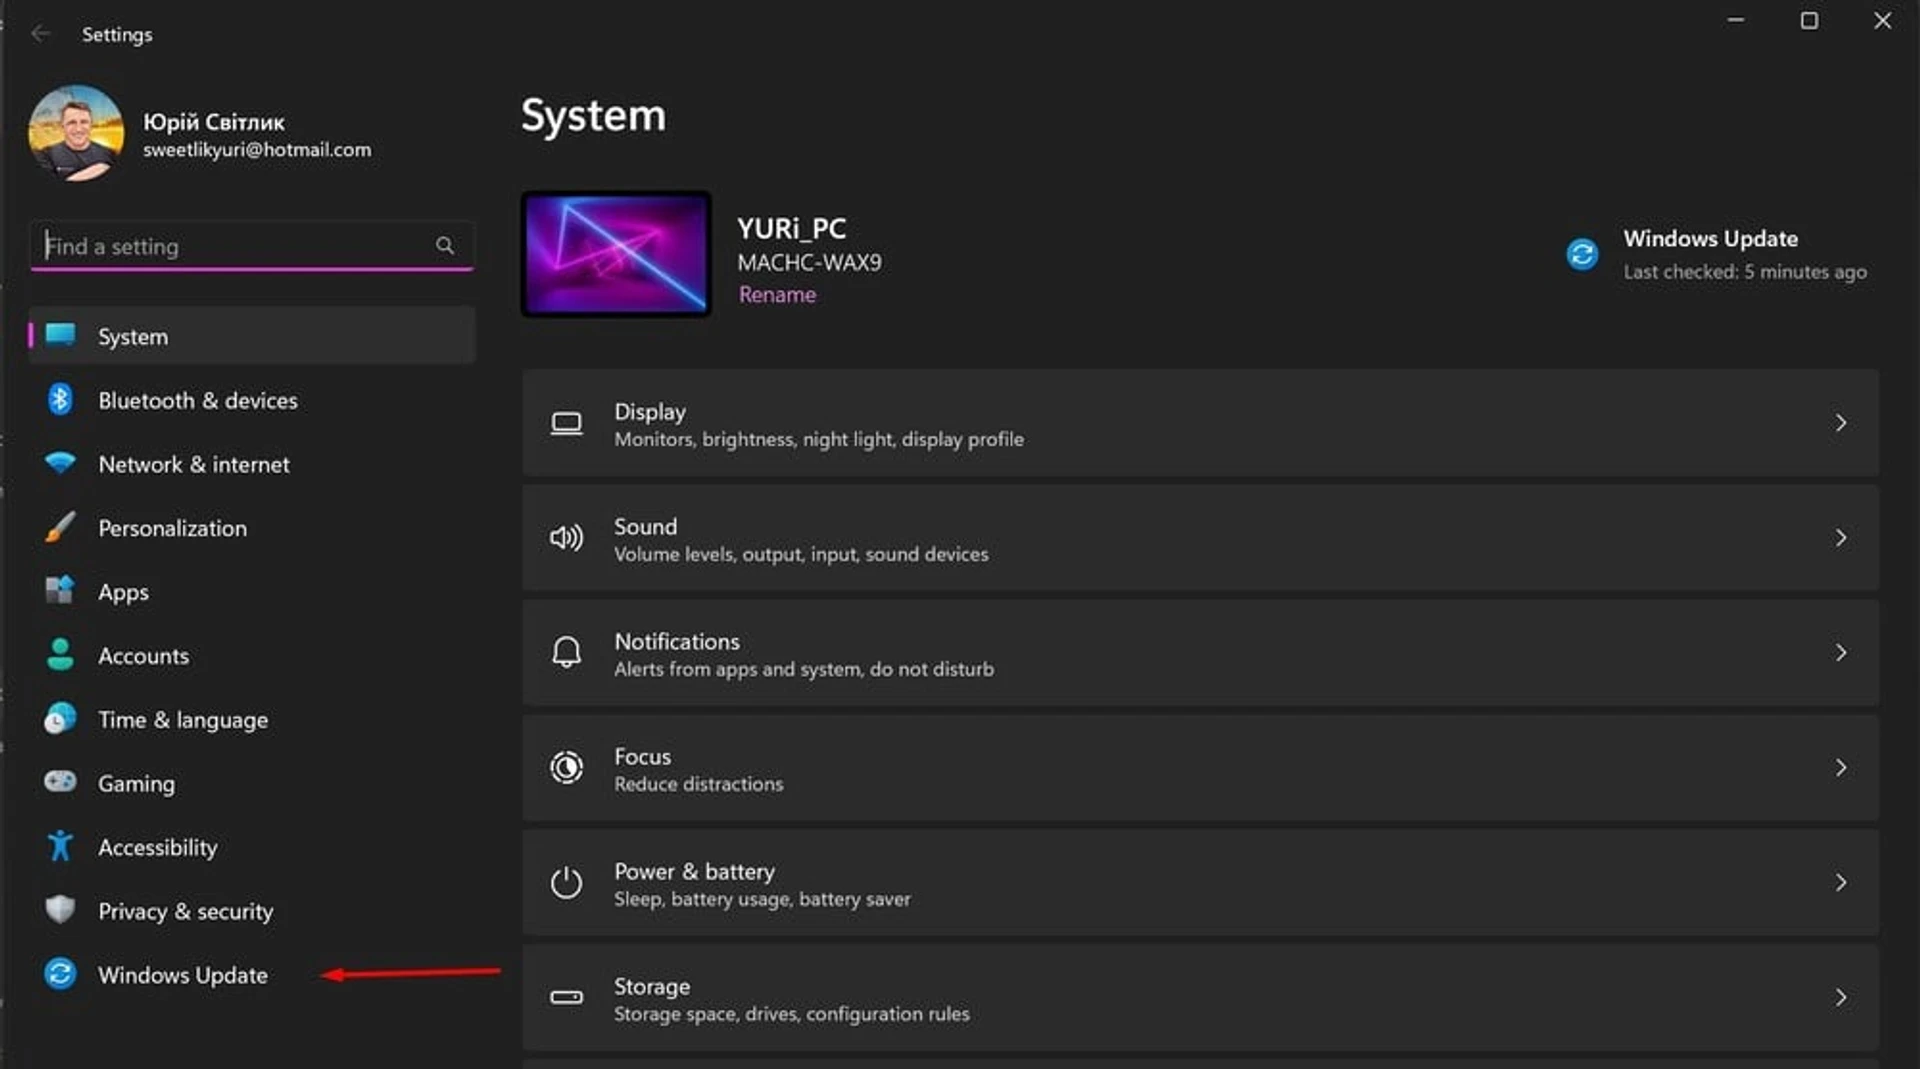The image size is (1920, 1069).
Task: Click the System monitor icon in sidebar
Action: click(x=60, y=335)
